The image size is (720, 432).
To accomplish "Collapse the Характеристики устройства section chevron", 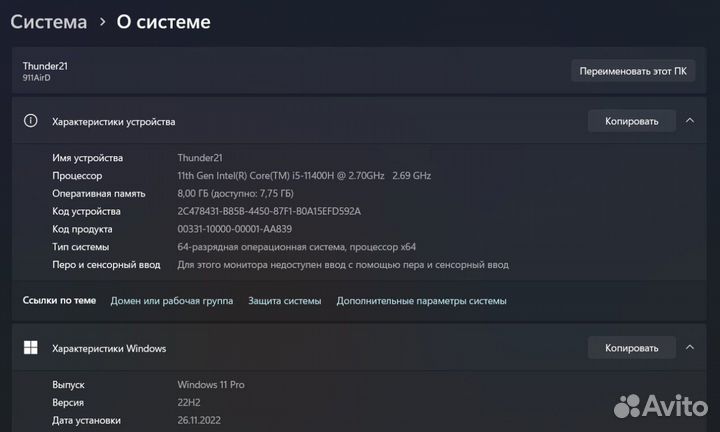I will click(x=690, y=121).
